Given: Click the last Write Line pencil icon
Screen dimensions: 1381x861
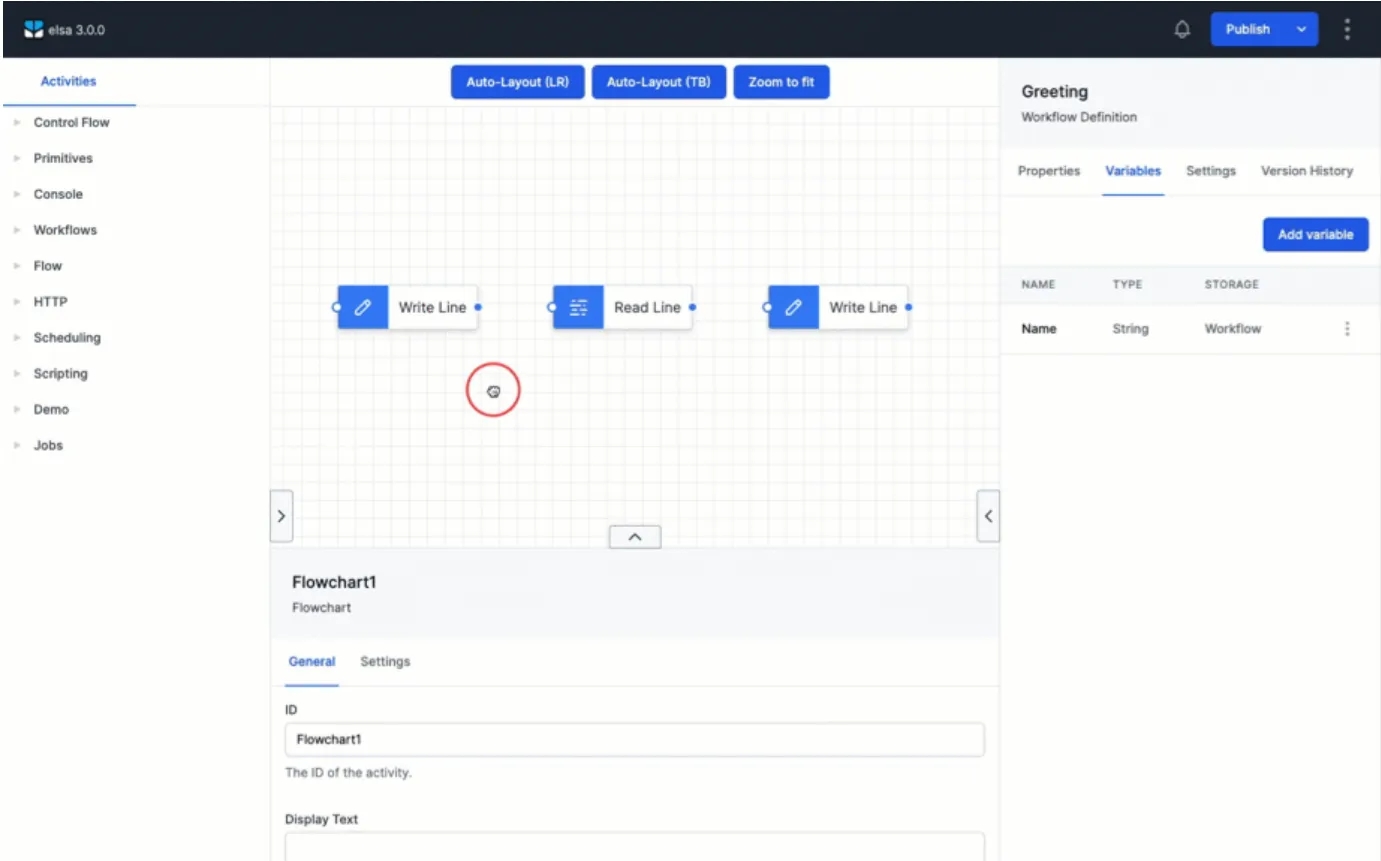Looking at the screenshot, I should (794, 307).
